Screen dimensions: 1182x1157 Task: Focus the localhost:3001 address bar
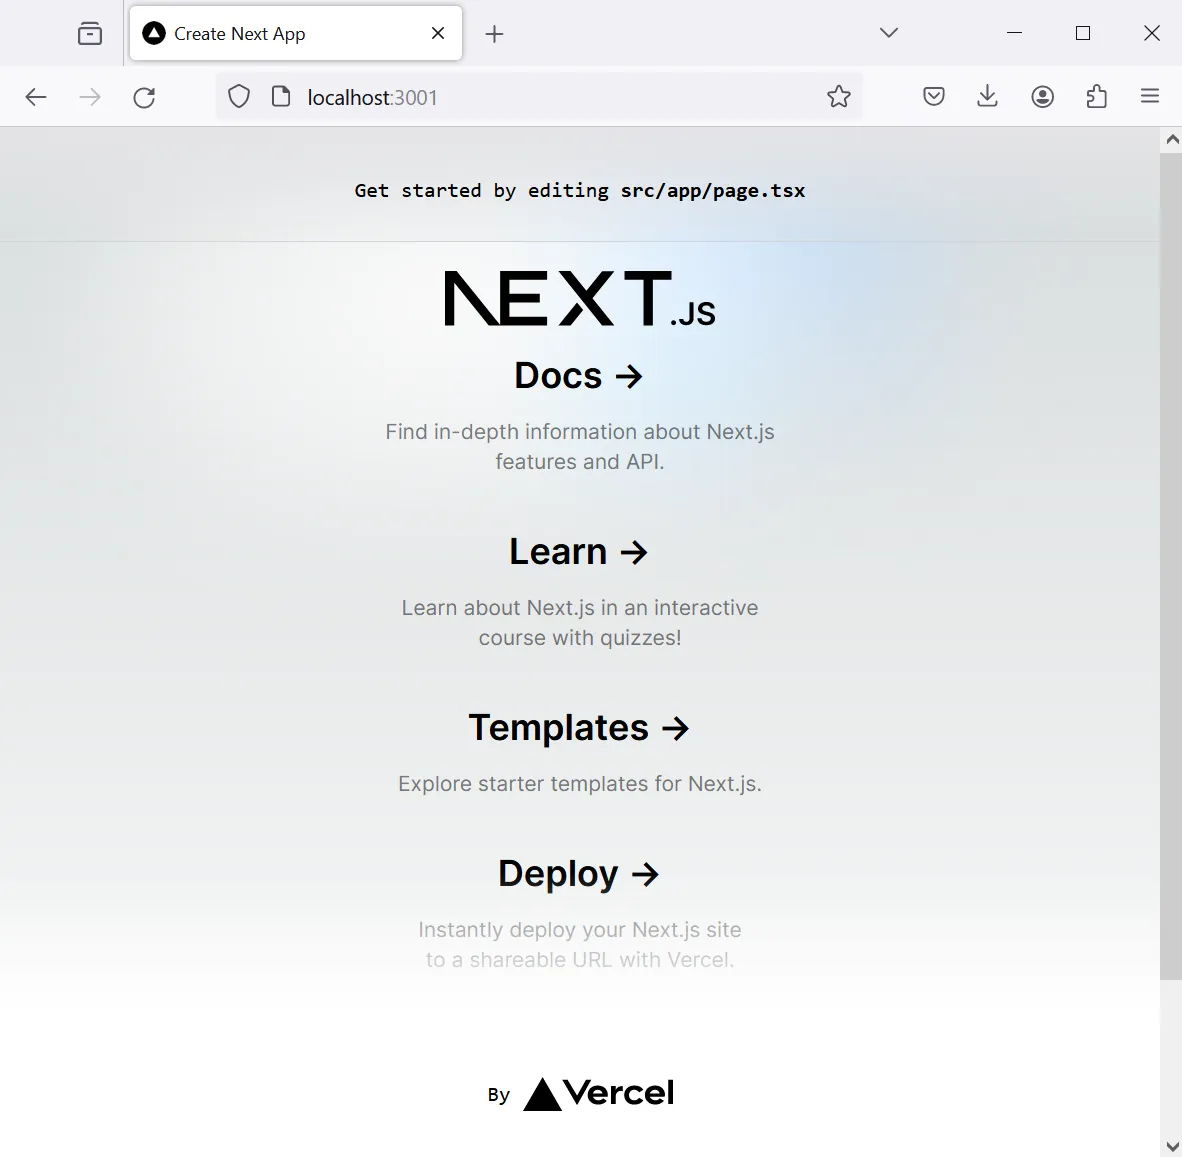point(539,96)
